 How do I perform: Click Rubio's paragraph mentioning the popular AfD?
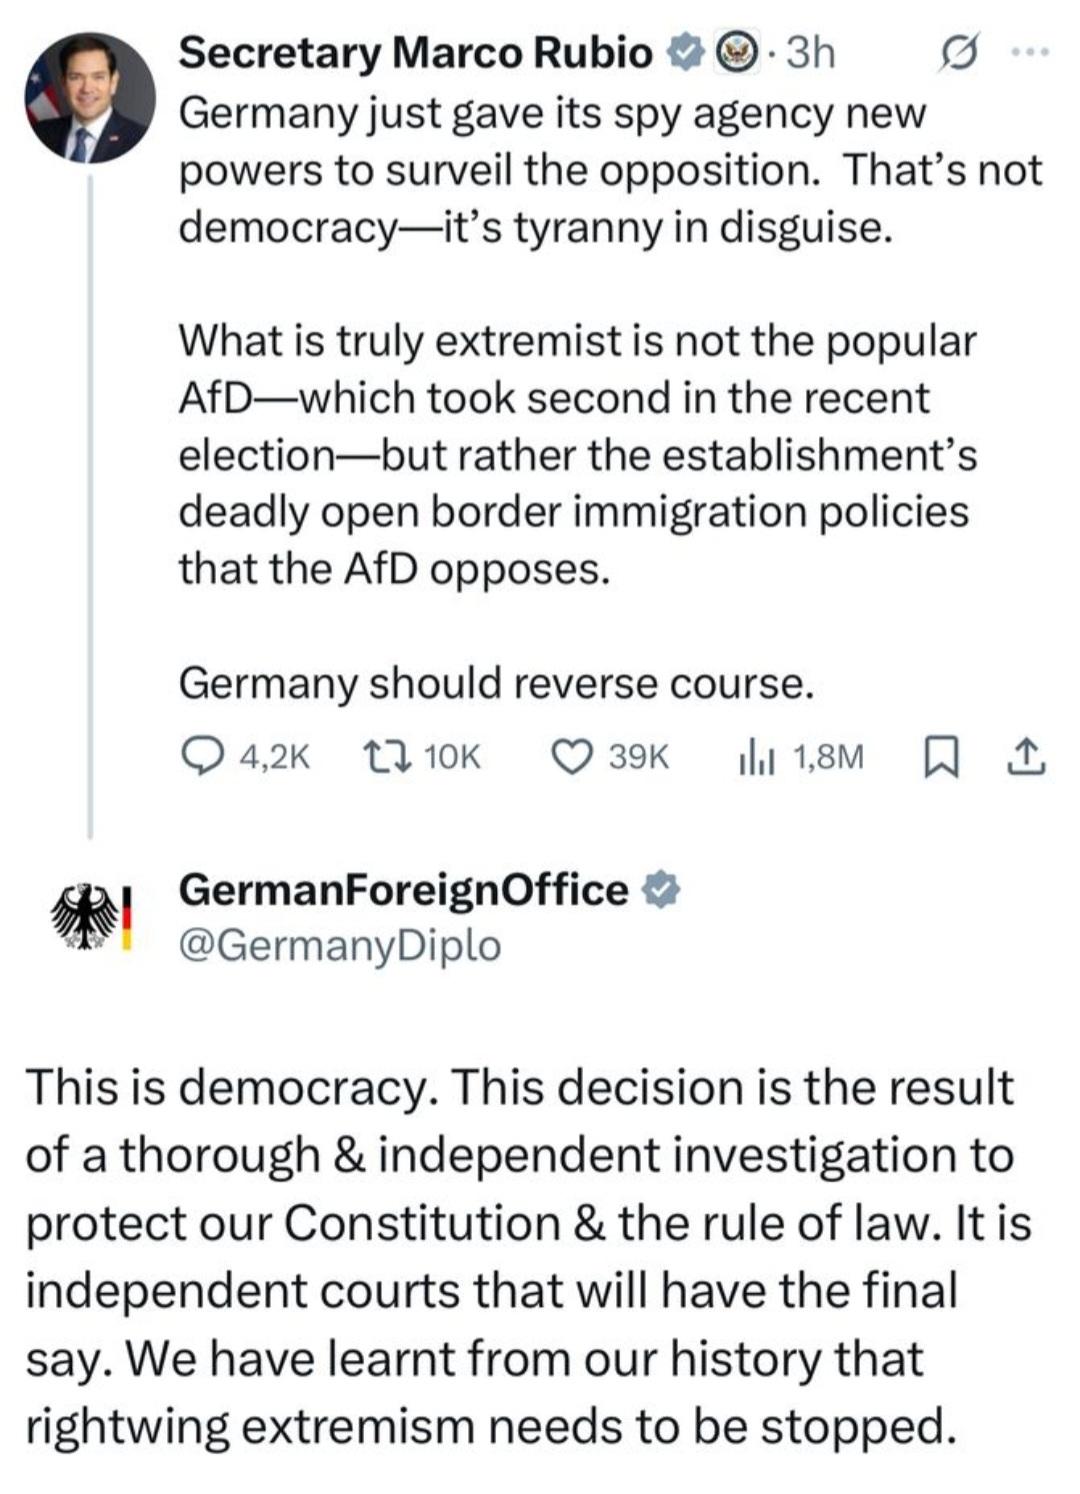click(577, 455)
